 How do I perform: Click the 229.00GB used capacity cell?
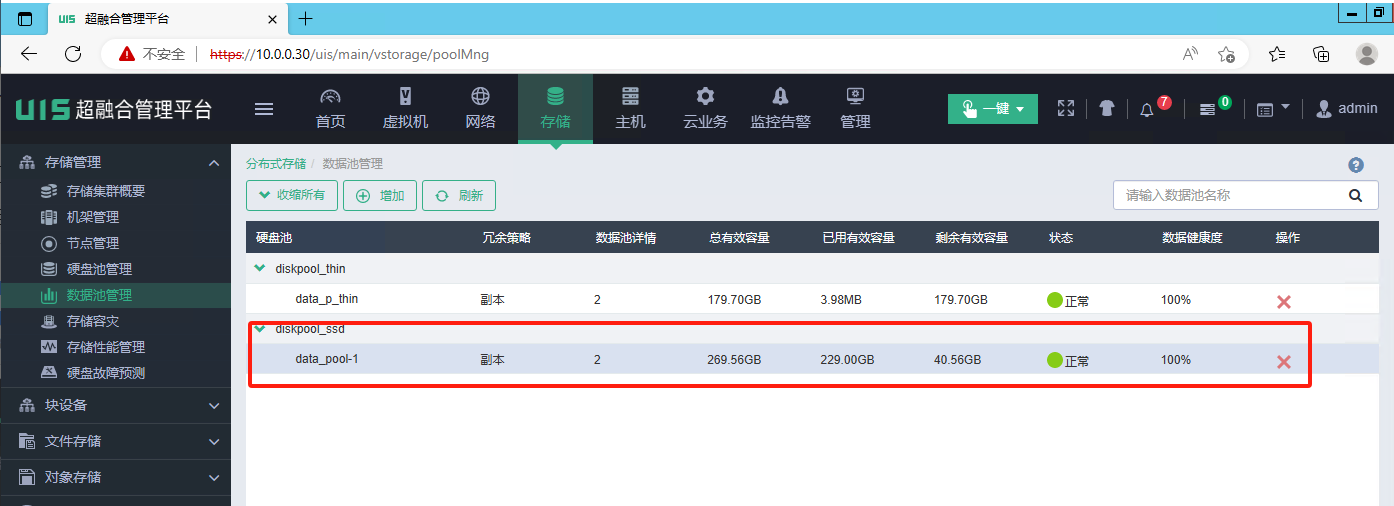(x=848, y=359)
